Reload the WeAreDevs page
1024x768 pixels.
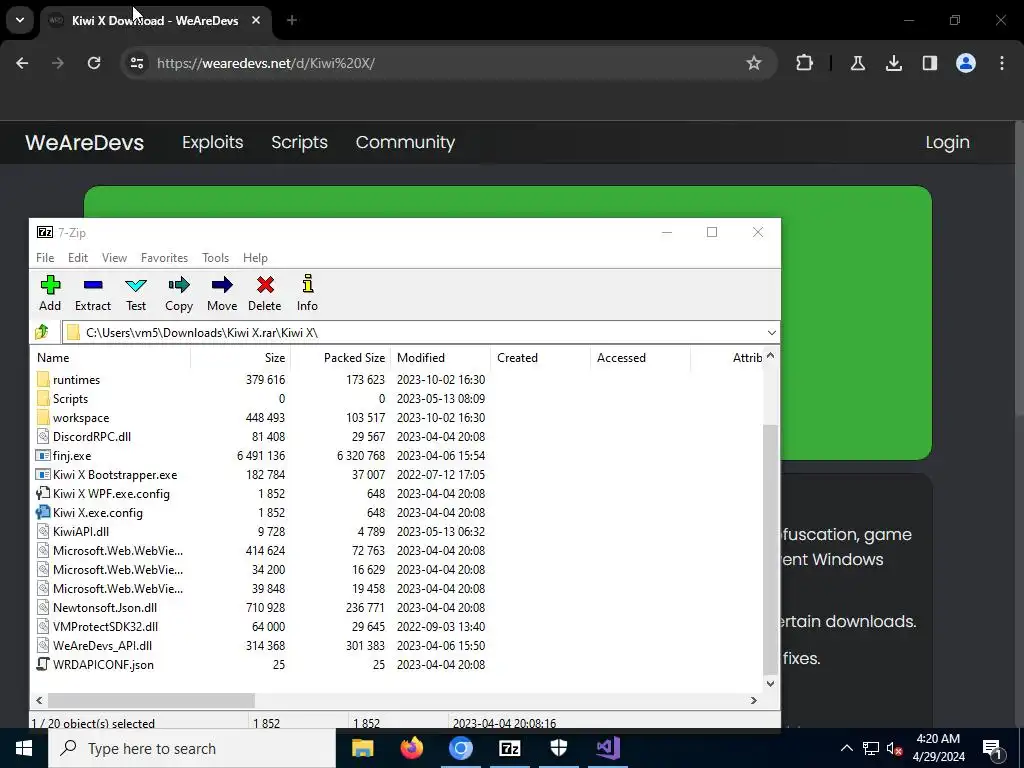point(94,63)
